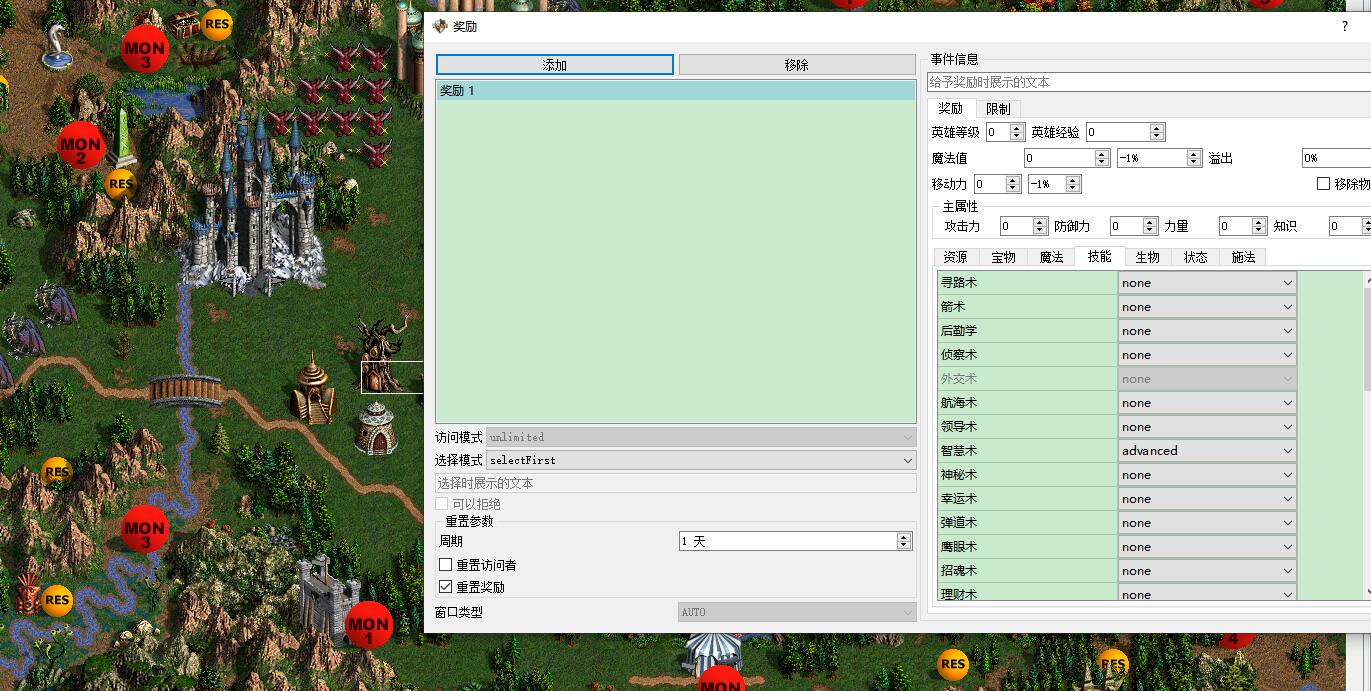The width and height of the screenshot is (1371, 691).
Task: Uncheck the 重置奖励 checkbox
Action: (x=446, y=587)
